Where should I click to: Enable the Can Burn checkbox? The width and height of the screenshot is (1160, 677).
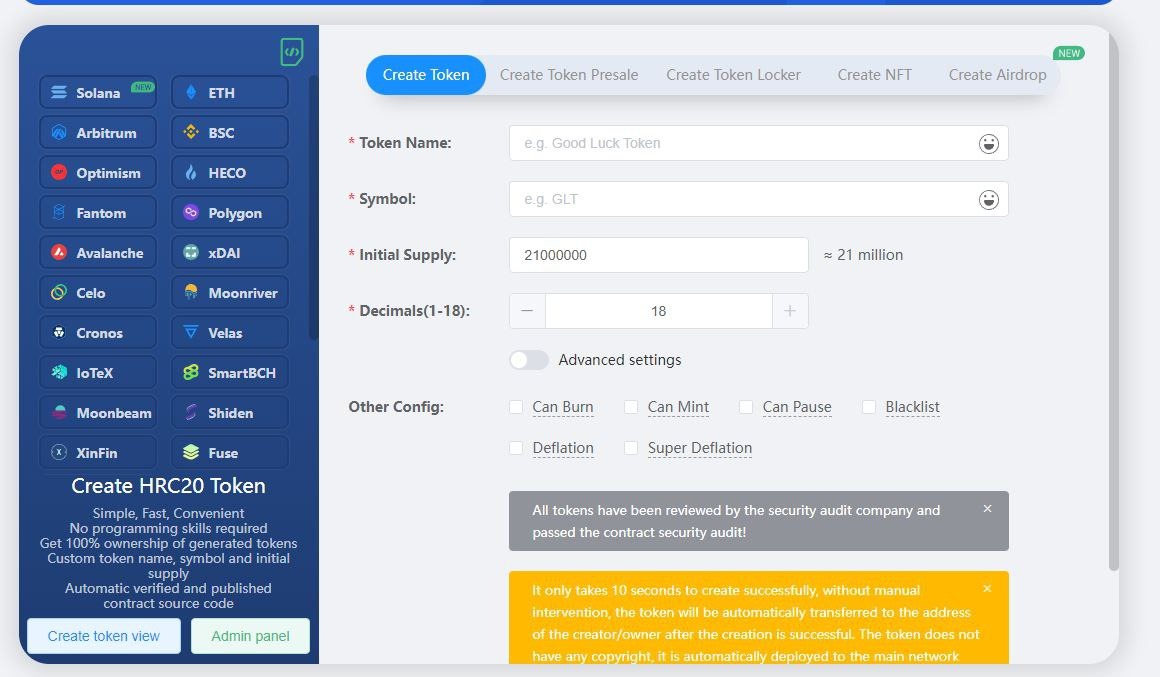click(516, 407)
